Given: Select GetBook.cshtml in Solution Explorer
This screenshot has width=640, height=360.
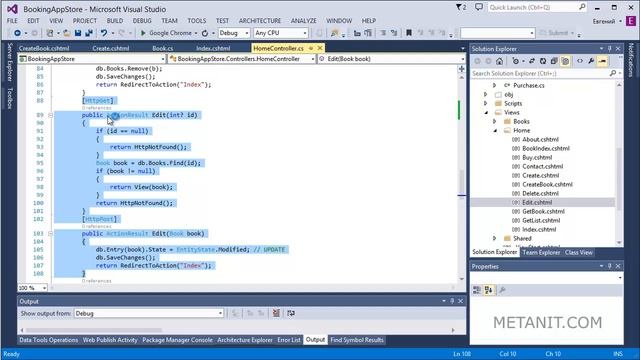Looking at the screenshot, I should coord(543,211).
